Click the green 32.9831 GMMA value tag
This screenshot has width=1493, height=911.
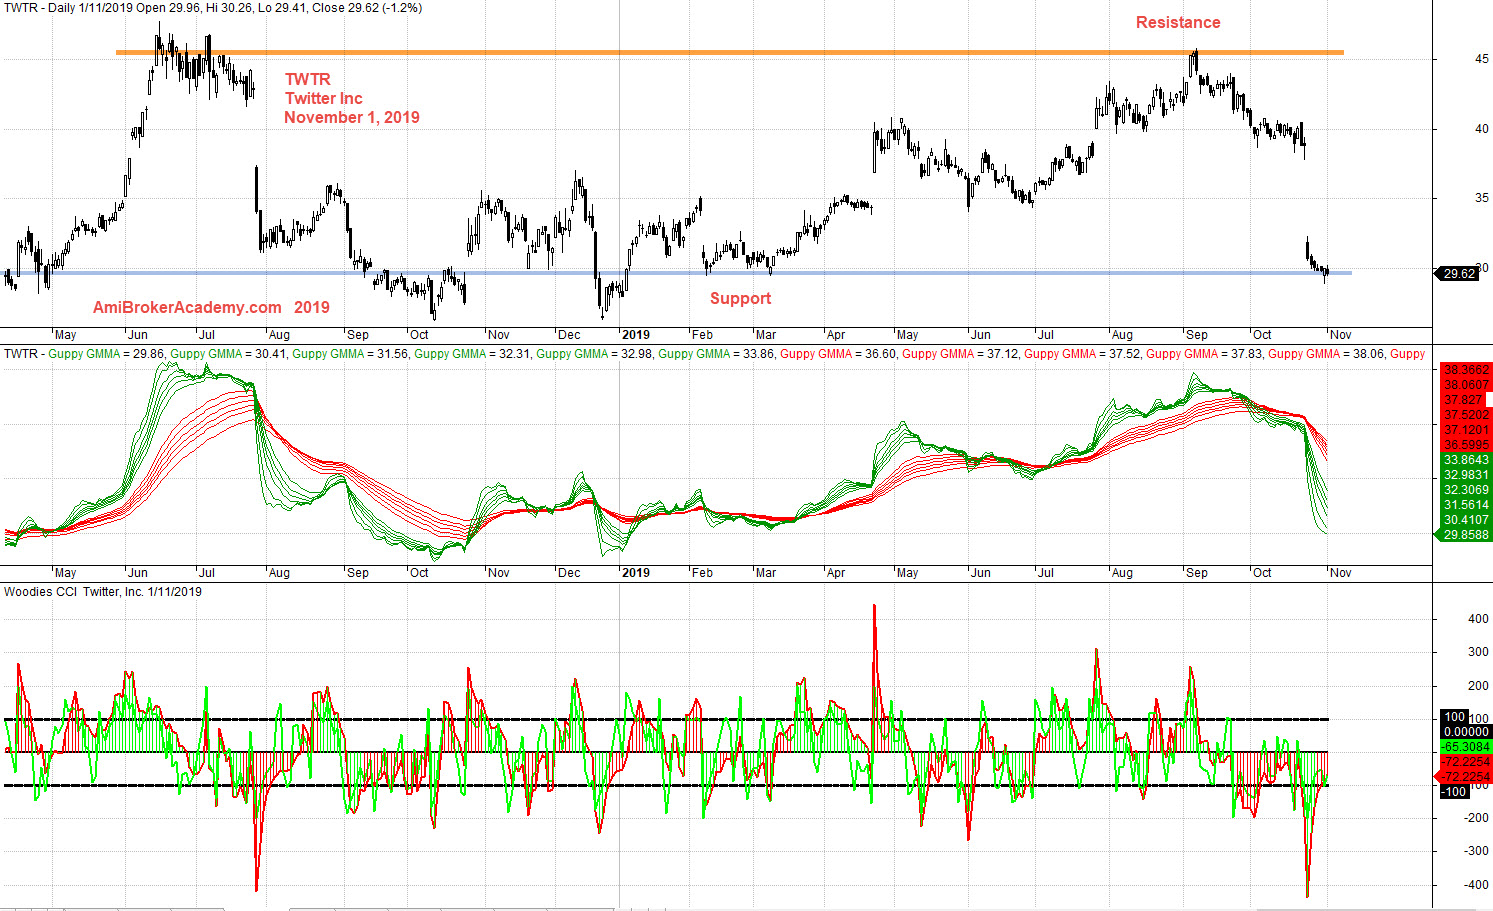tap(1465, 475)
